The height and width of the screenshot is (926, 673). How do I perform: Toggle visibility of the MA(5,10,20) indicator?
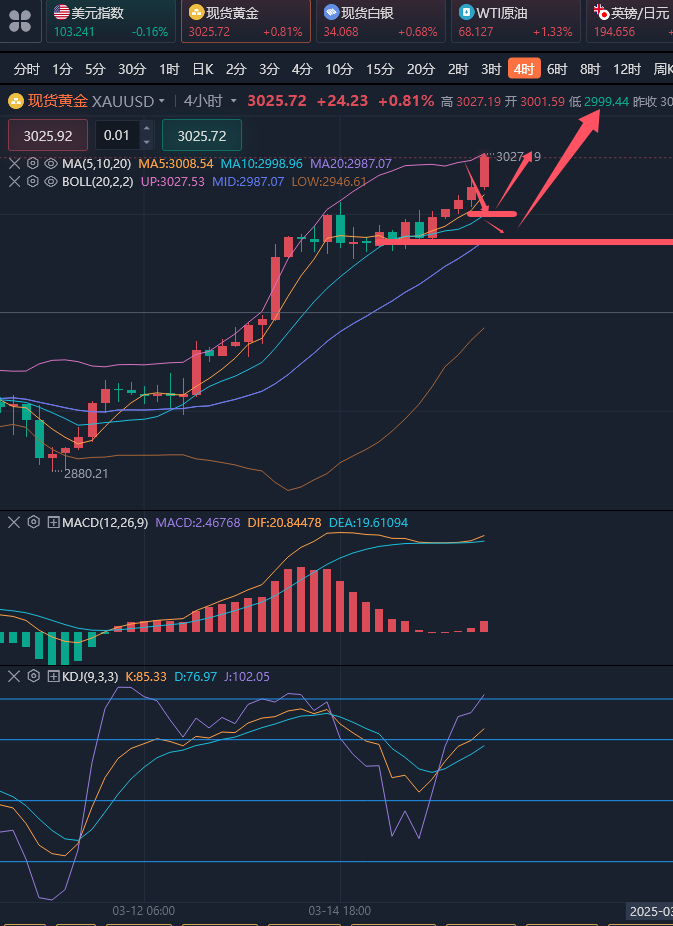(51, 164)
